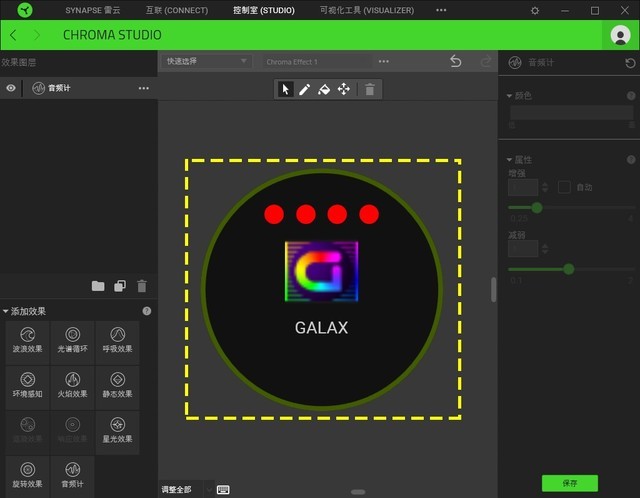Go back with the left arrow
This screenshot has width=640, height=498.
[x=13, y=35]
